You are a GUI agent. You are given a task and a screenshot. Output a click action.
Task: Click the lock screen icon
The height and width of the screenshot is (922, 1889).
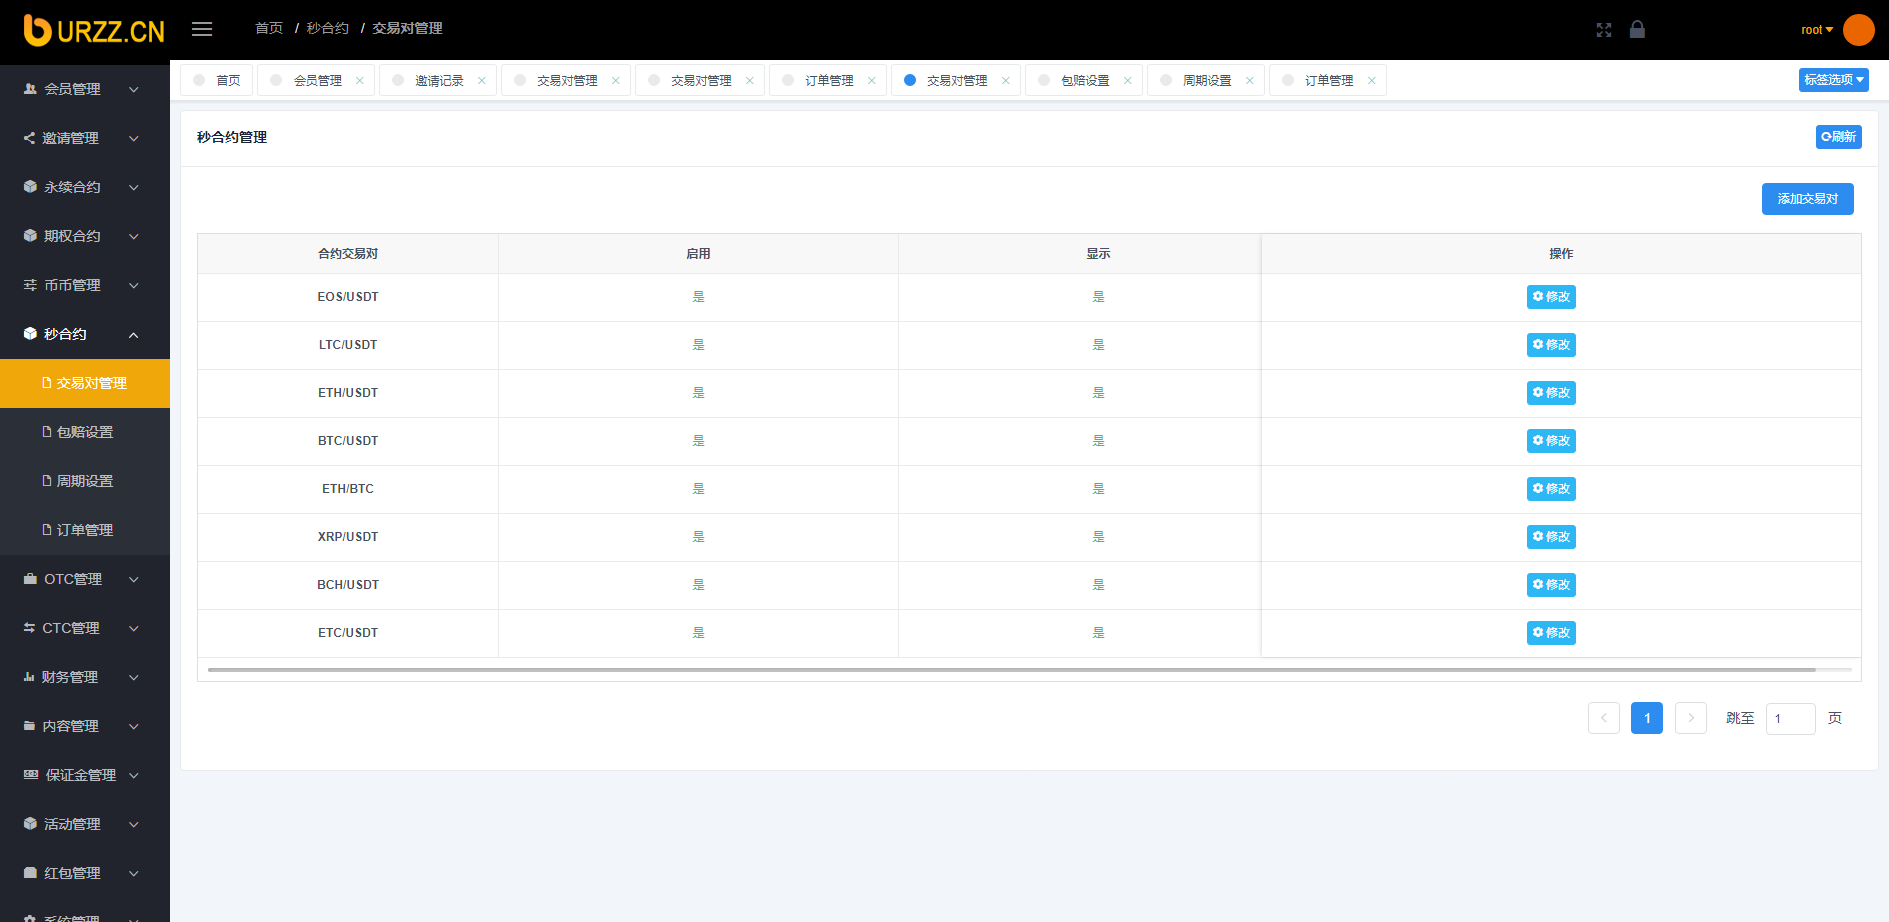tap(1637, 29)
